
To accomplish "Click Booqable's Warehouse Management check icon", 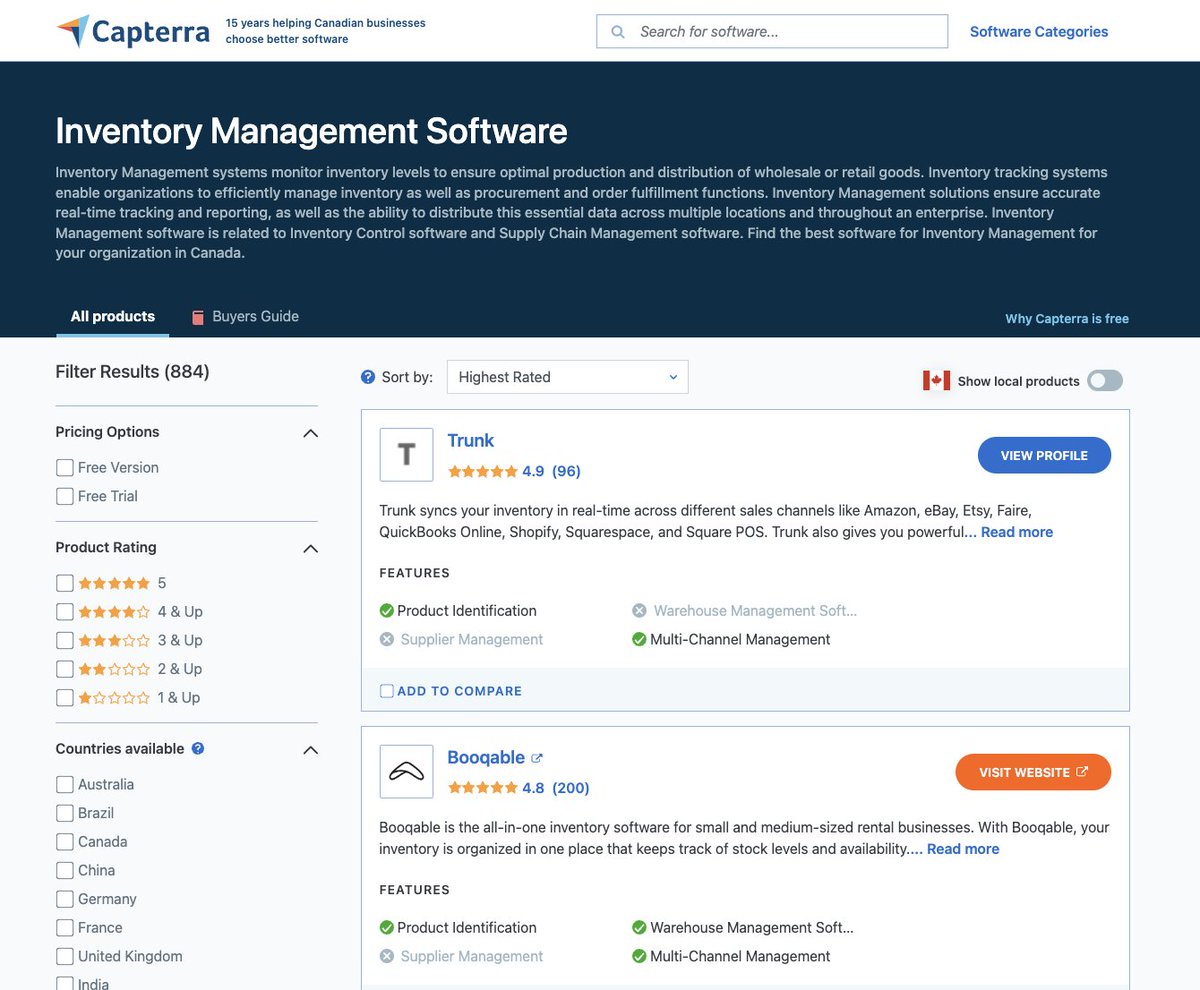I will click(x=639, y=927).
